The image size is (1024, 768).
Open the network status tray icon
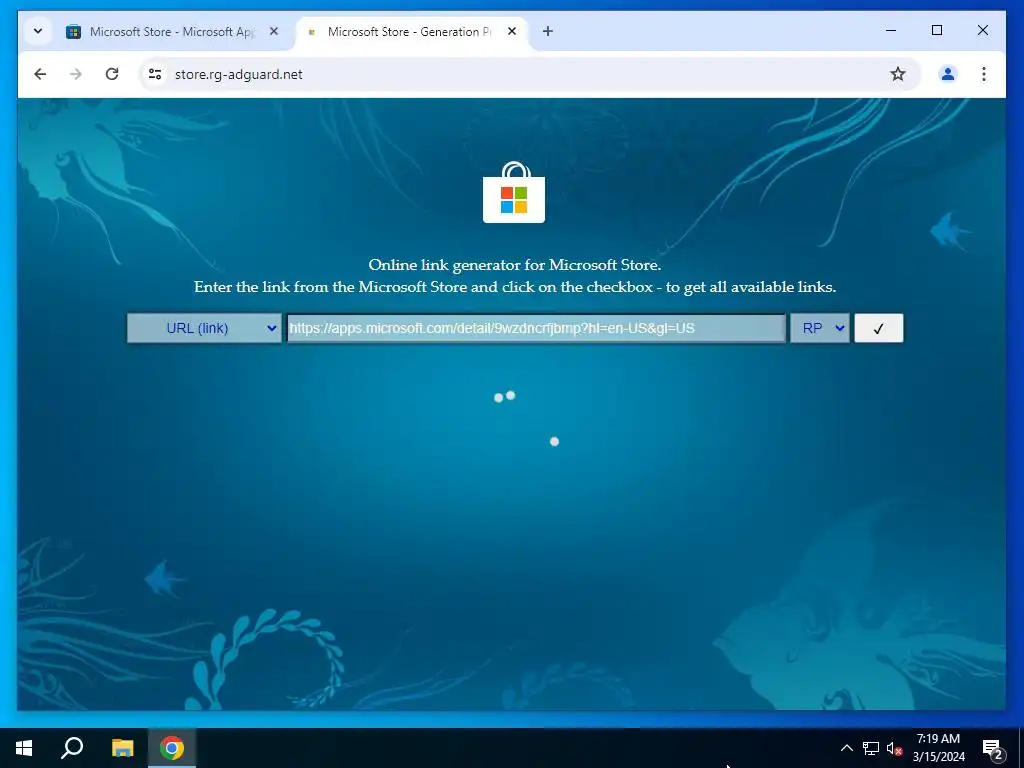click(871, 748)
